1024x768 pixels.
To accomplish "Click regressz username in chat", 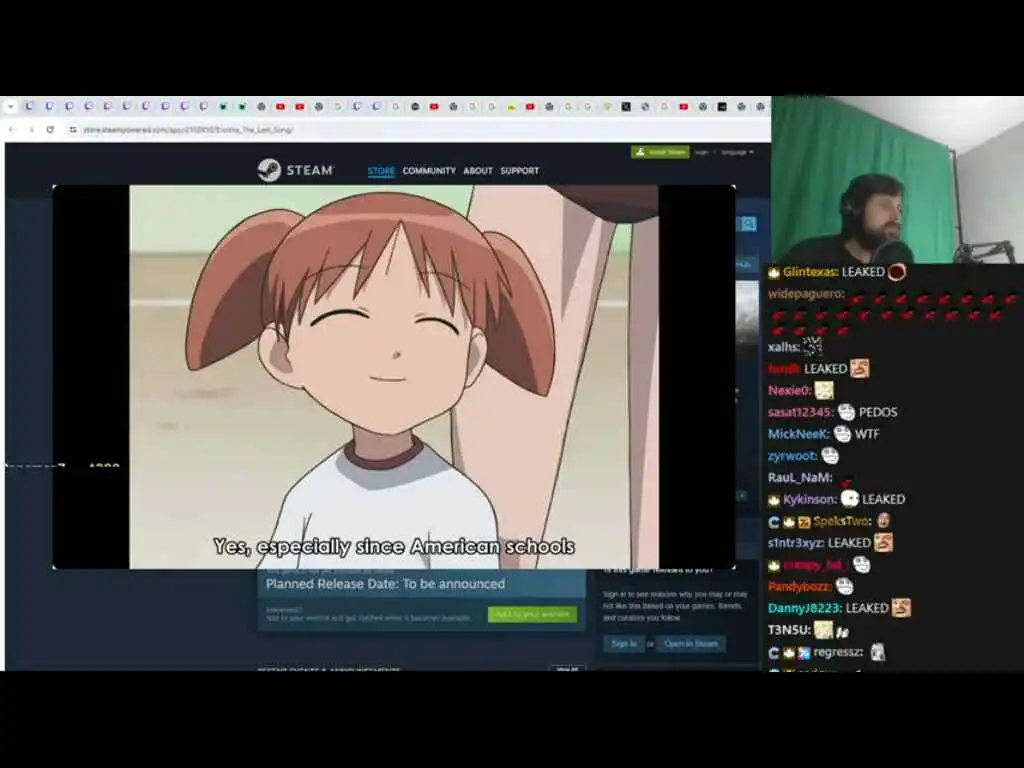I will (838, 652).
